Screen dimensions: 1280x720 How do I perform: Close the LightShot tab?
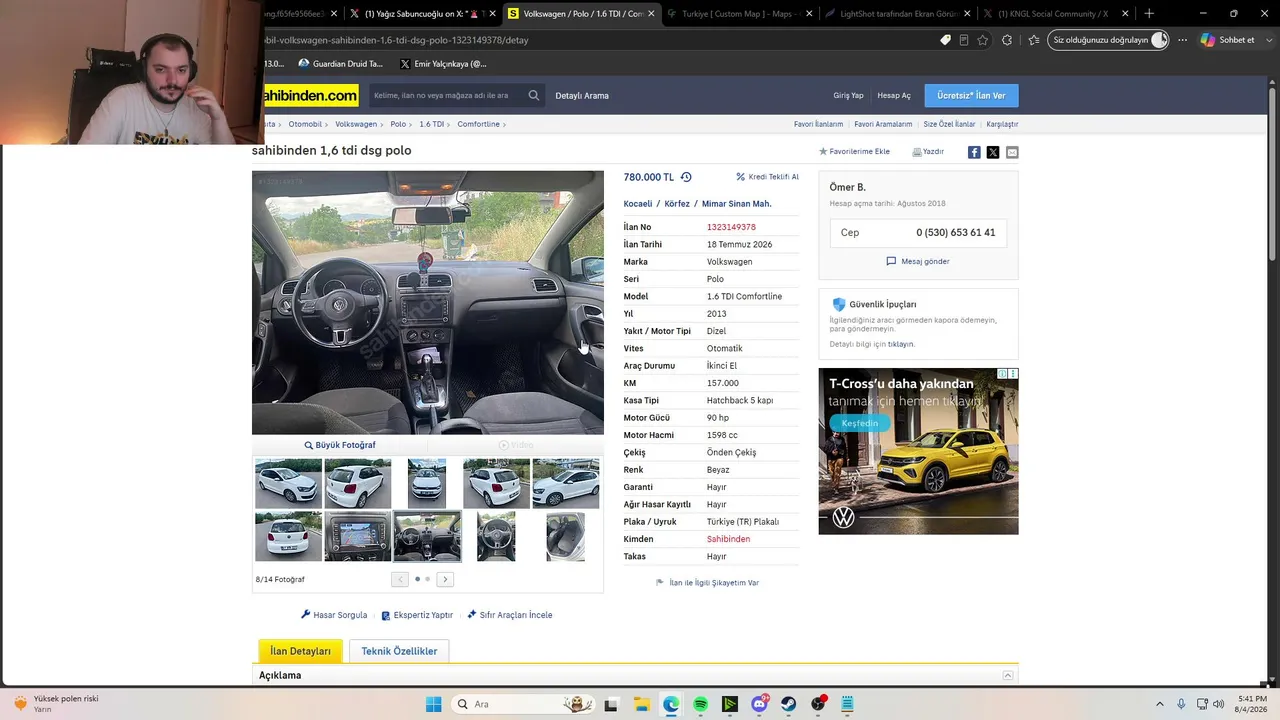pos(967,14)
